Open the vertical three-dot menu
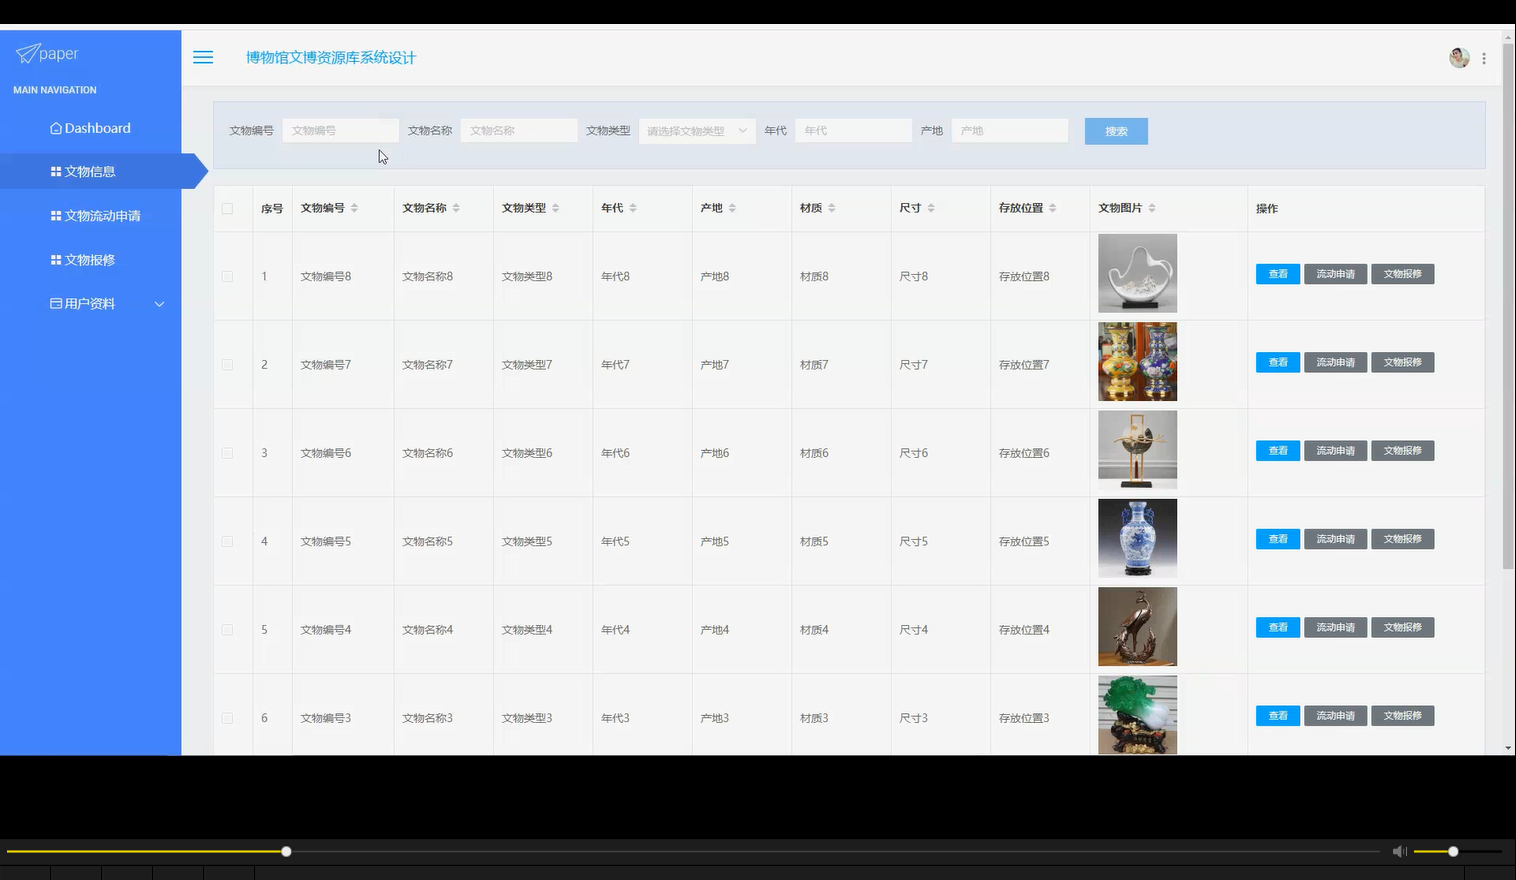1516x880 pixels. coord(1484,59)
